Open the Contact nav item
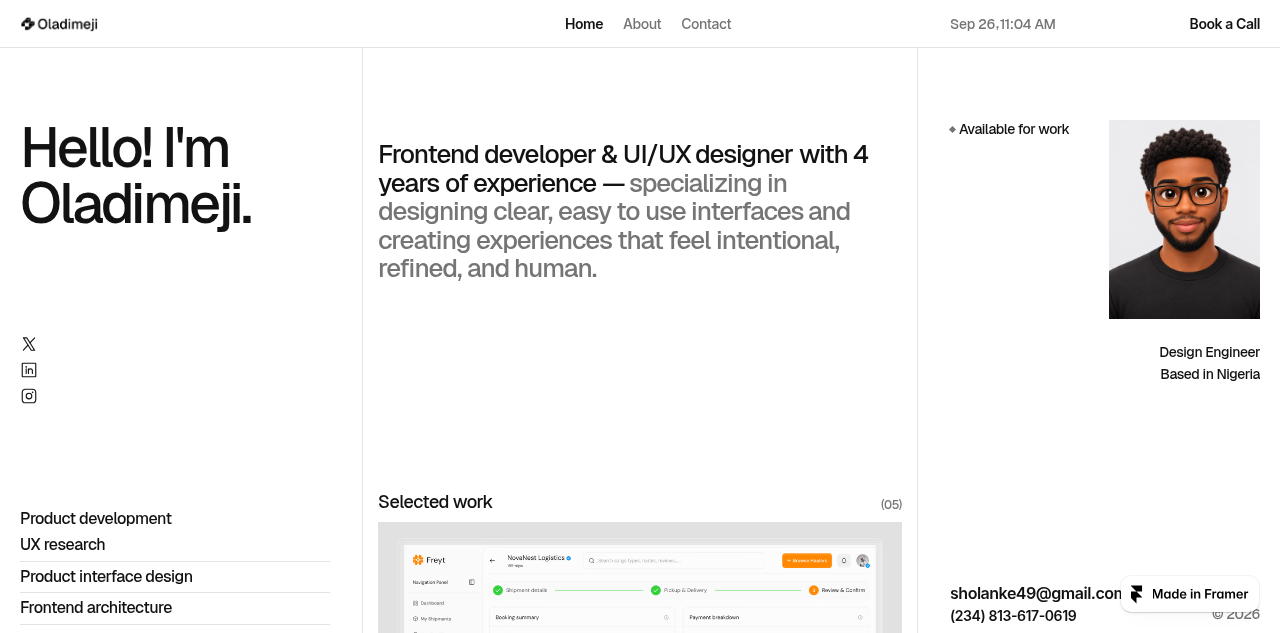Viewport: 1280px width, 633px height. [x=706, y=24]
